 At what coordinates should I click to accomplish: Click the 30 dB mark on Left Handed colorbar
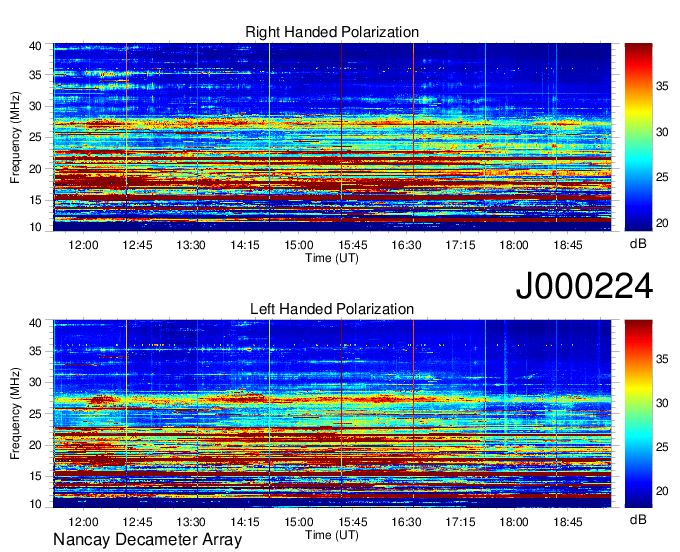pyautogui.click(x=662, y=403)
